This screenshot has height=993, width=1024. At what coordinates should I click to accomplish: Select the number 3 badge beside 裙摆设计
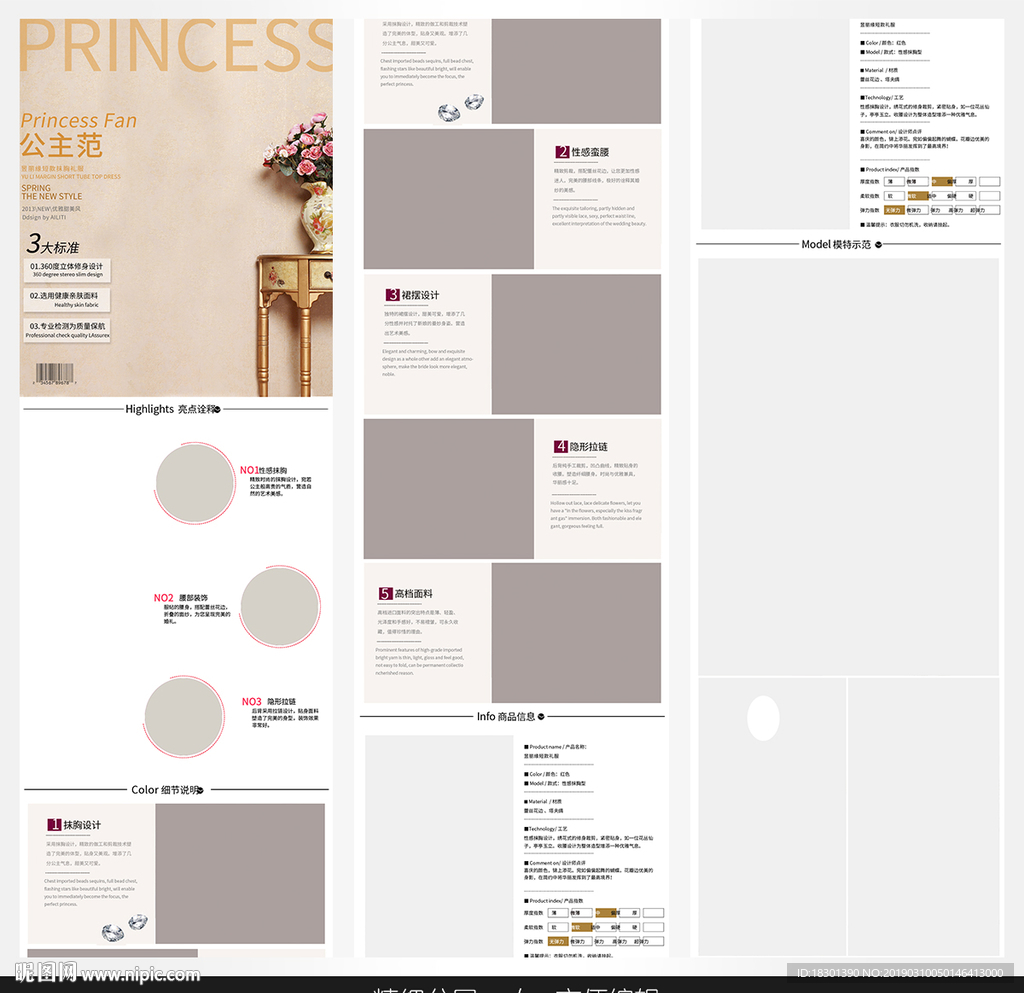point(392,295)
